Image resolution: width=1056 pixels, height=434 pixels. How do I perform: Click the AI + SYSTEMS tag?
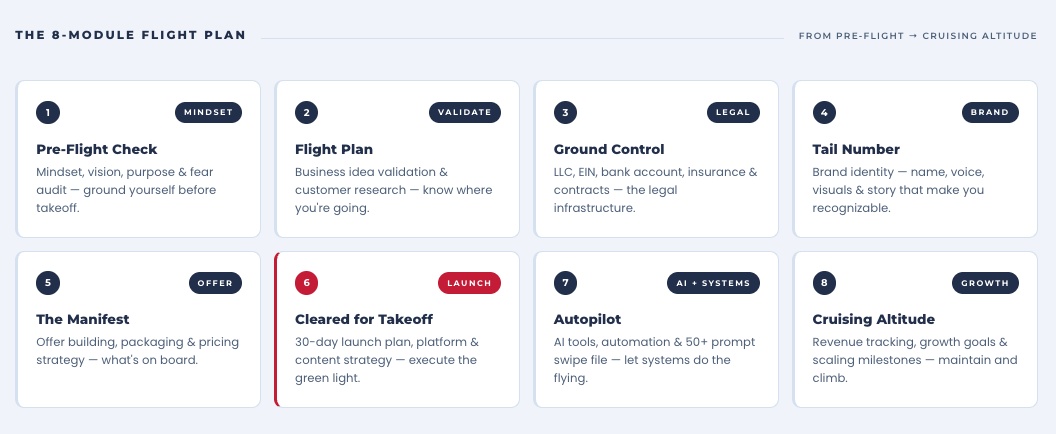coord(713,283)
